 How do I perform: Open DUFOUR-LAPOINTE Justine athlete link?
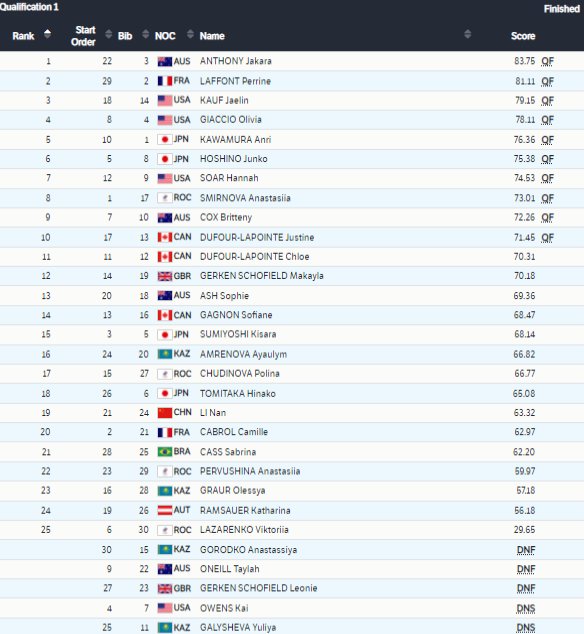257,237
